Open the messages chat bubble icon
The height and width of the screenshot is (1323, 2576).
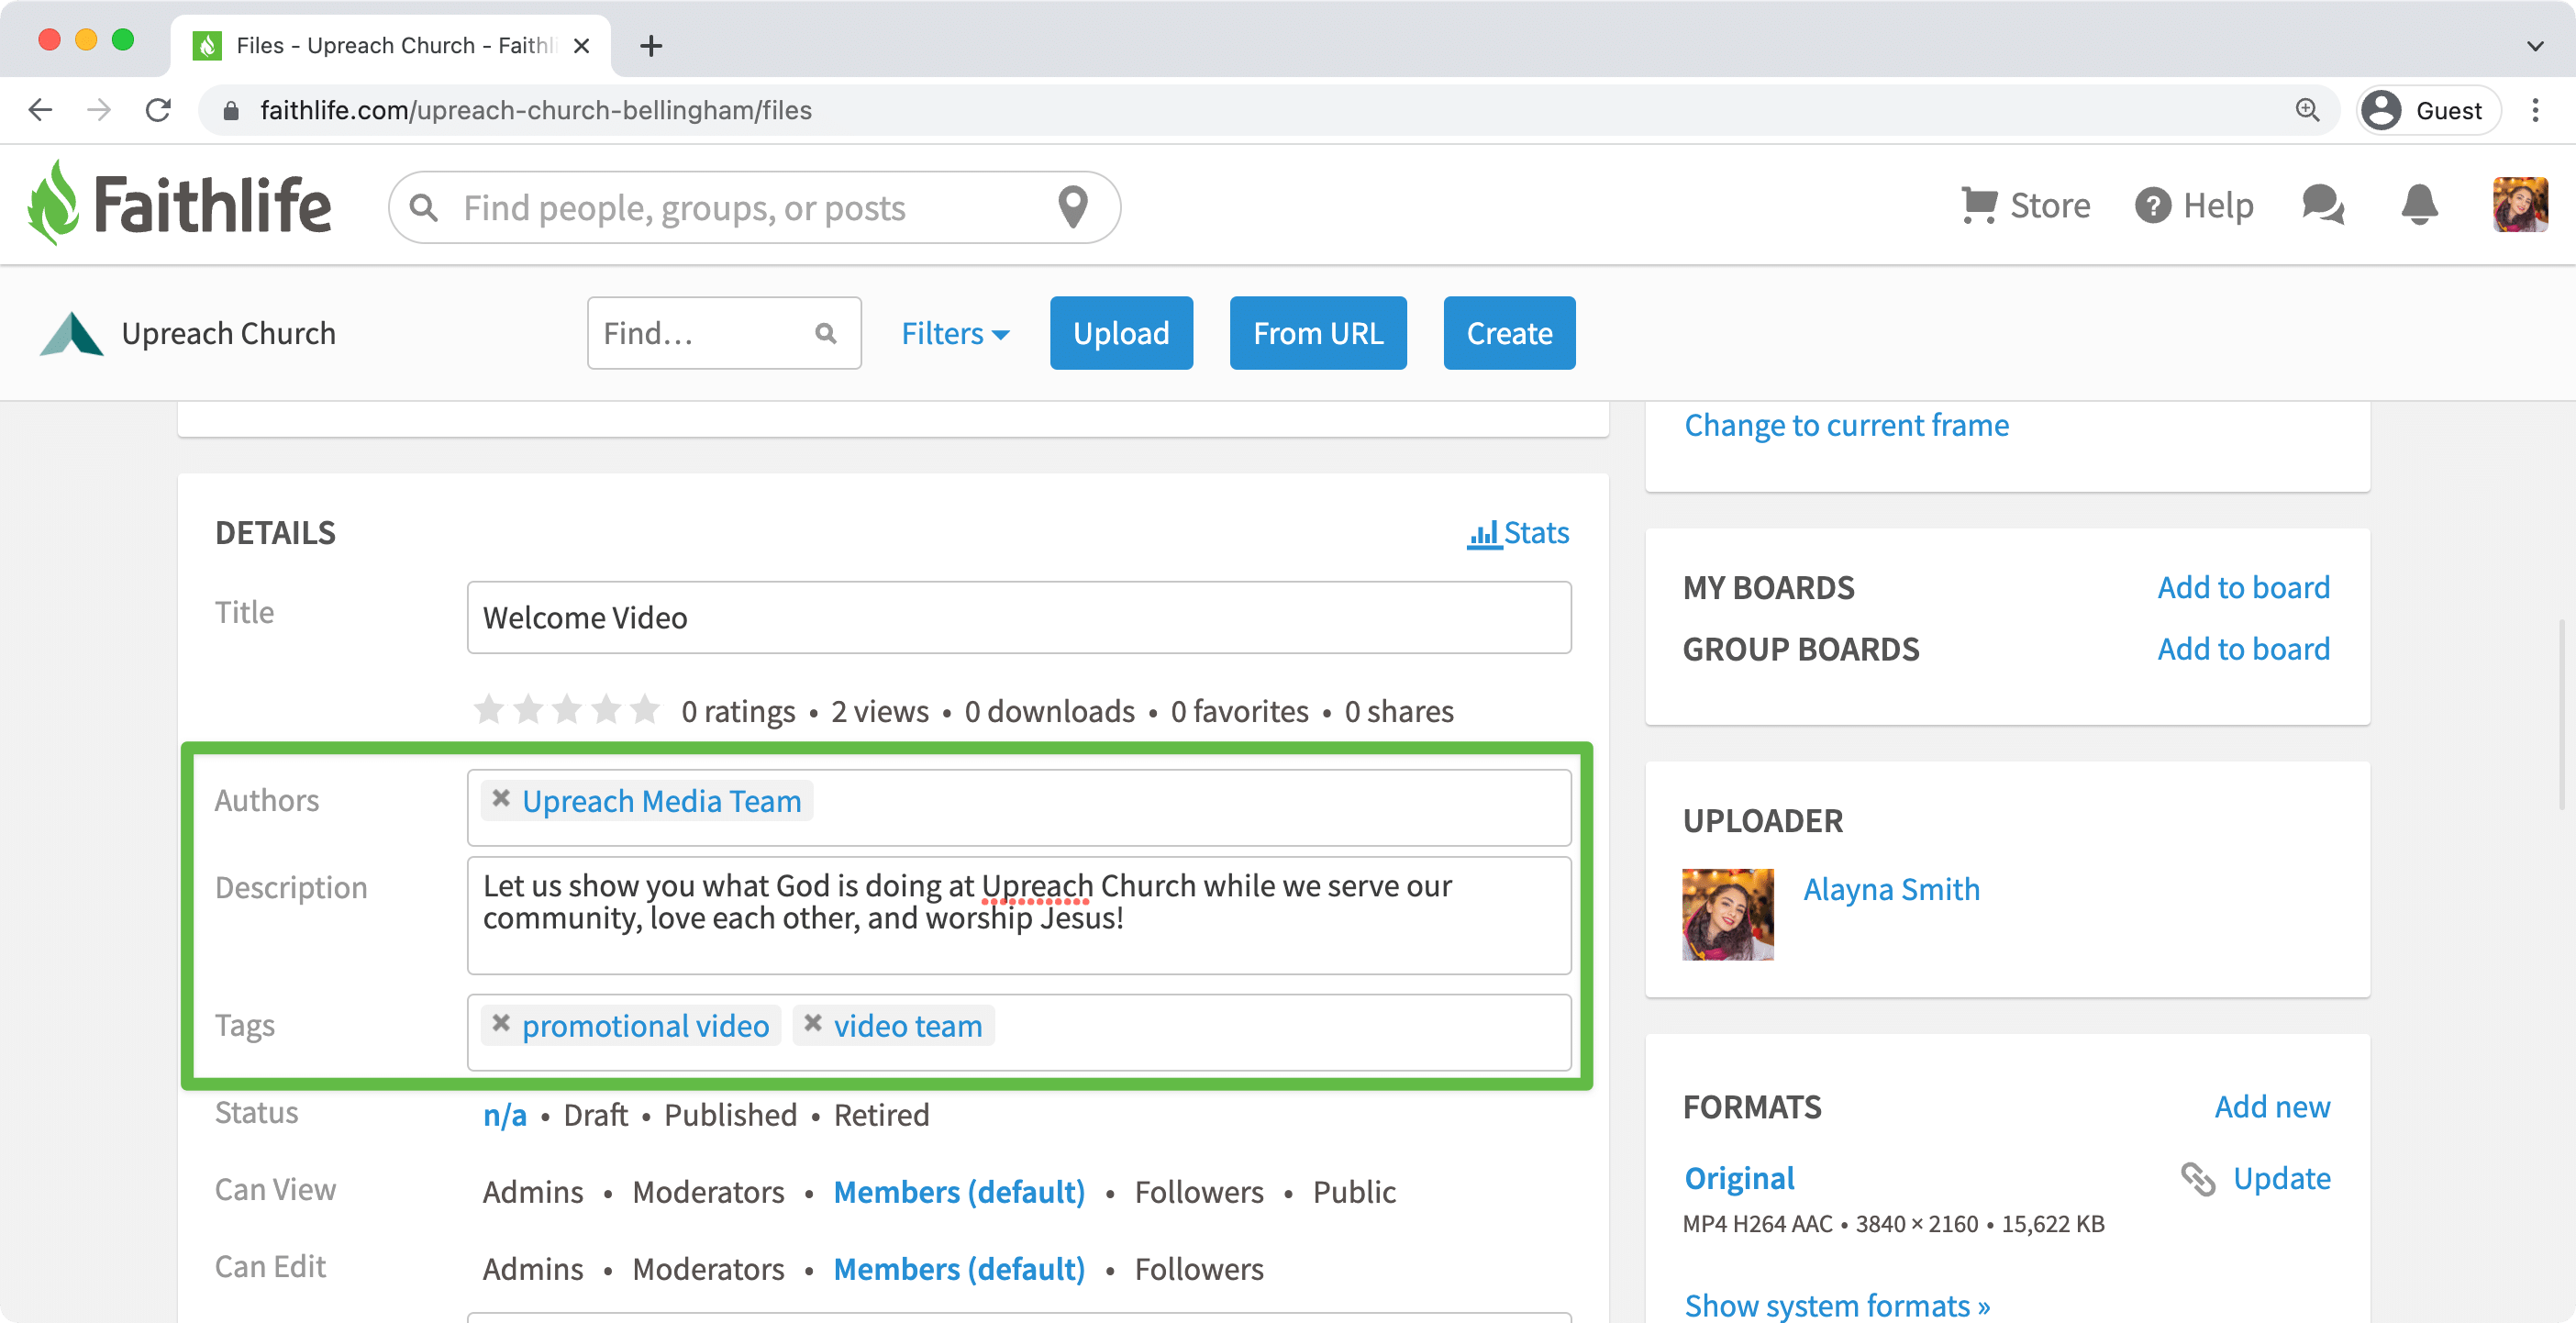pyautogui.click(x=2323, y=205)
